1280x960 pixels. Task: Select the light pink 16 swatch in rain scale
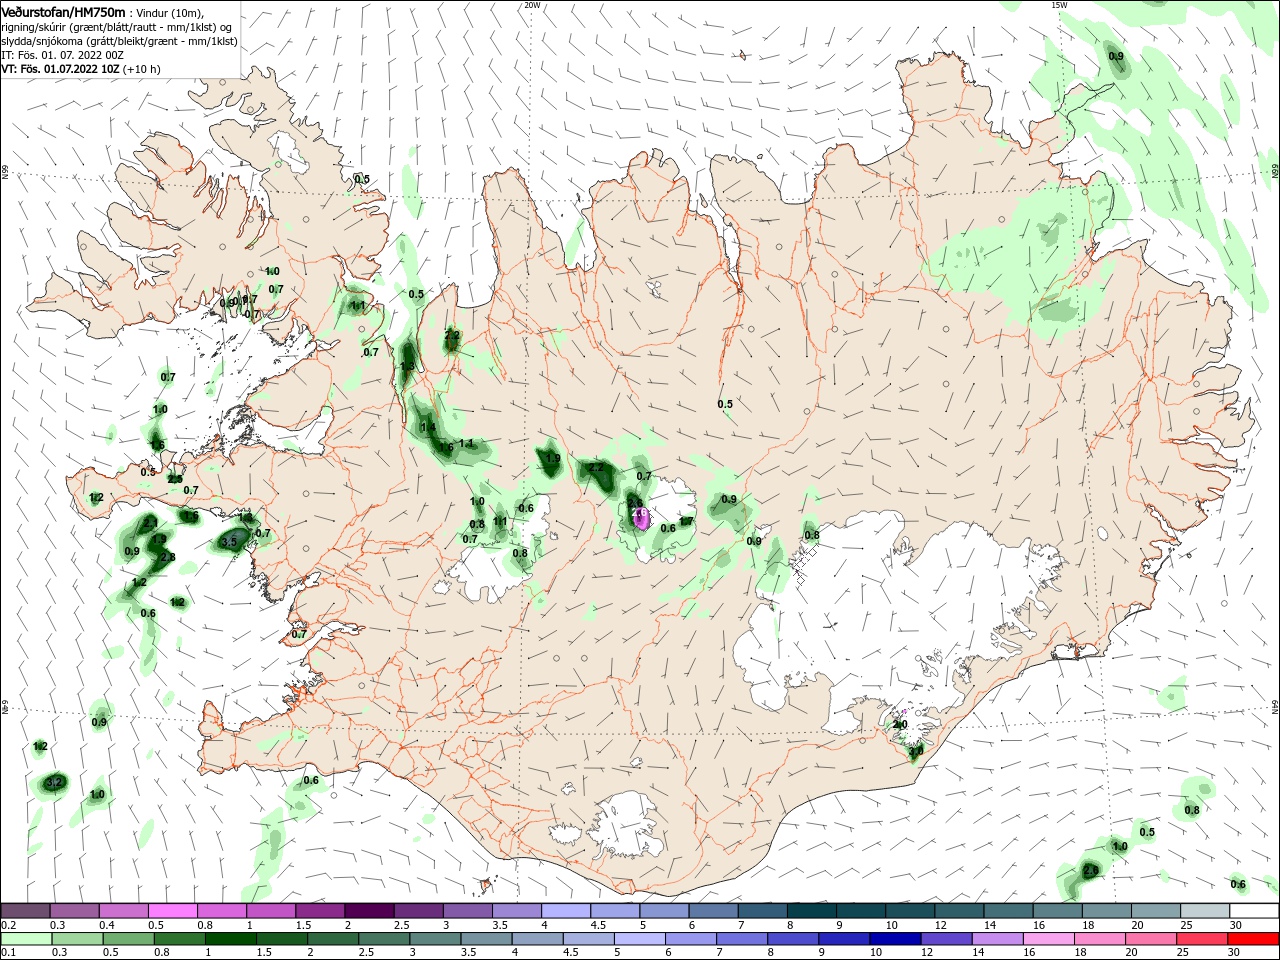pos(1048,939)
